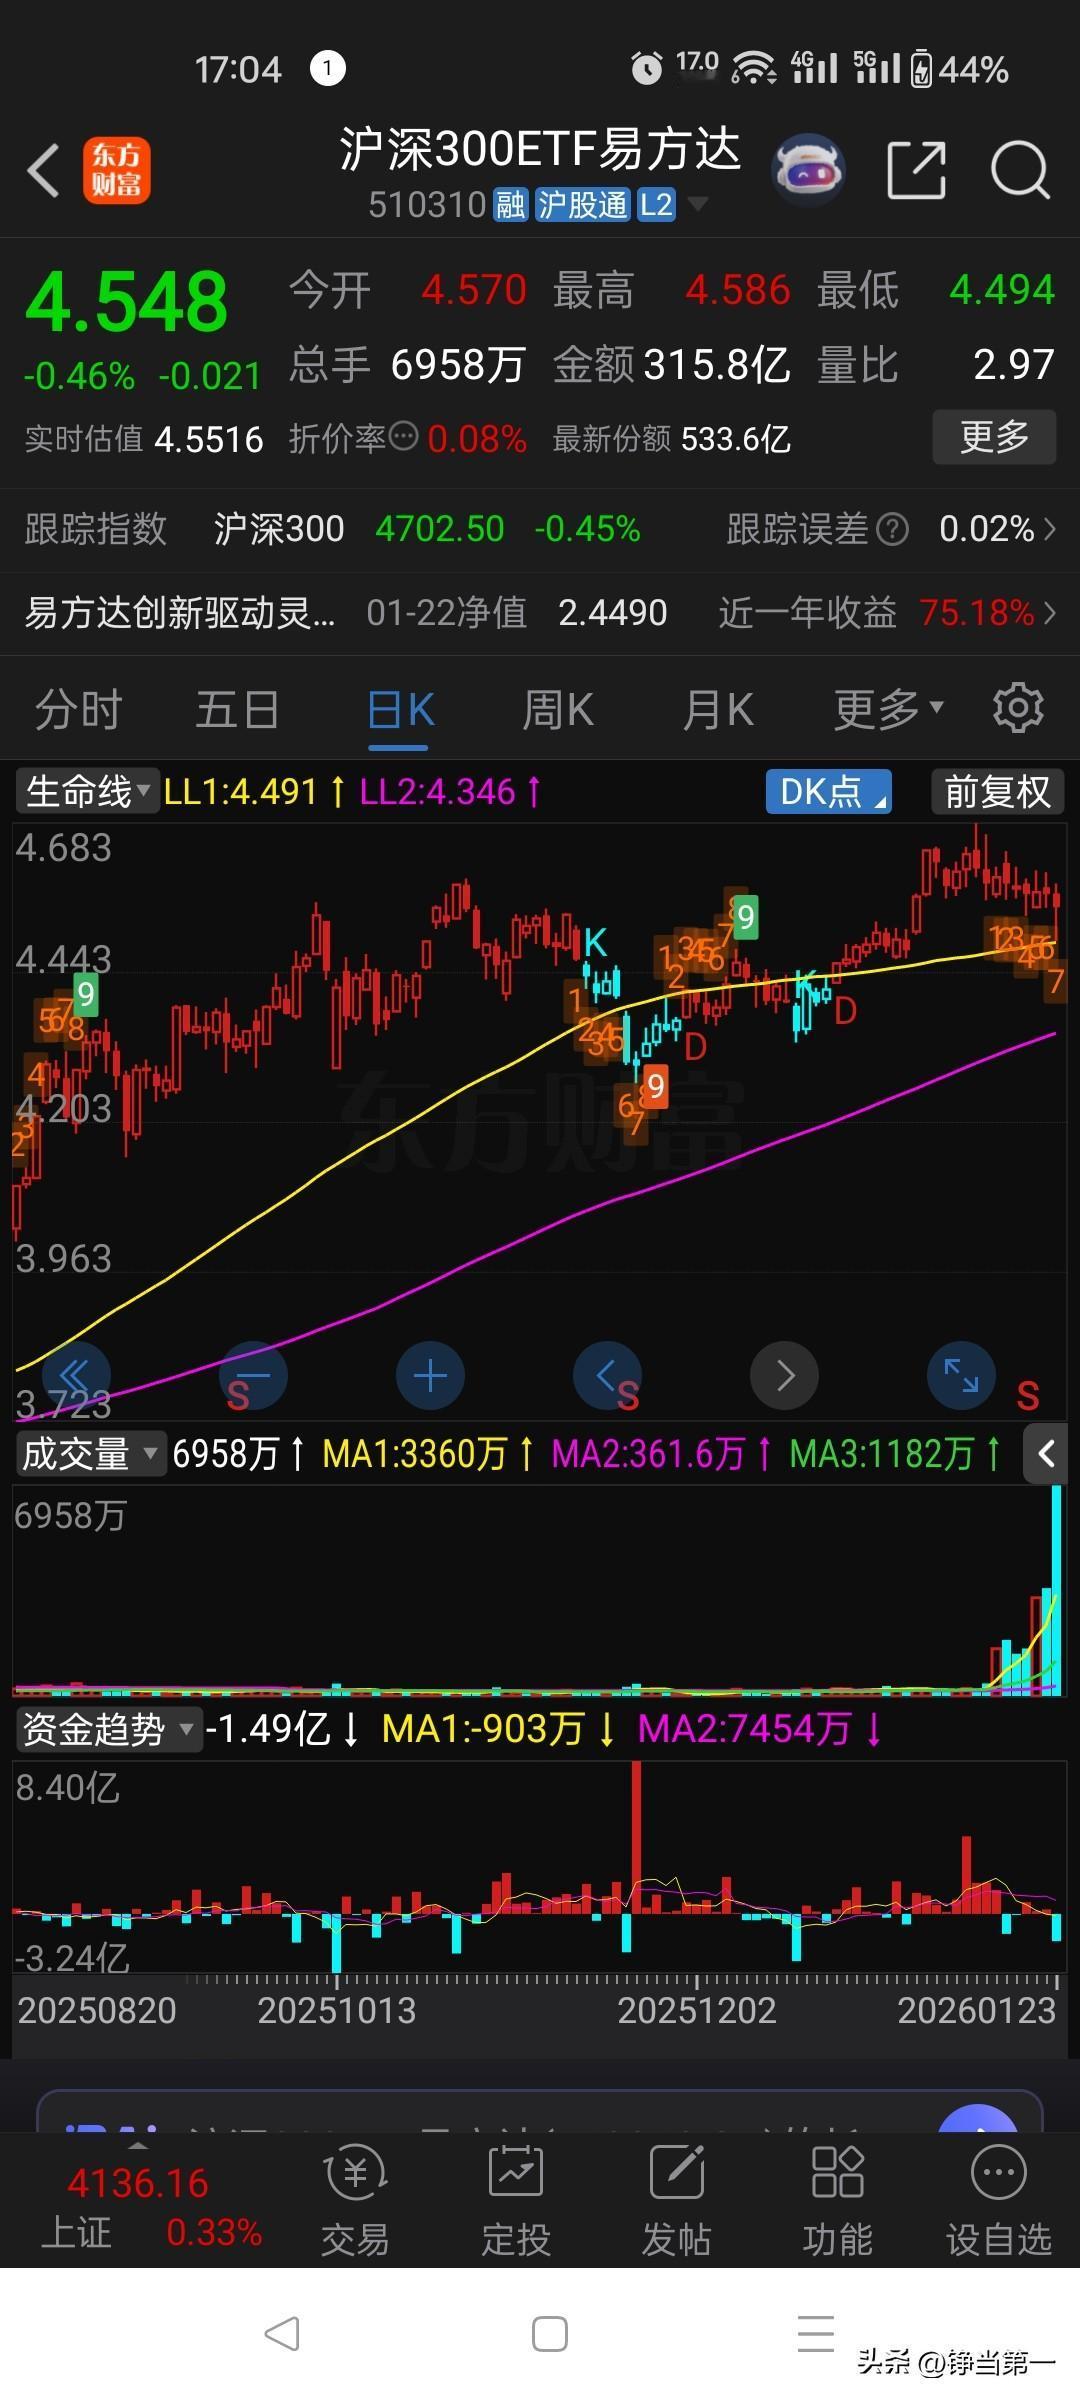Tap the 沪股通 tag
The image size is (1080, 2400).
pyautogui.click(x=582, y=204)
